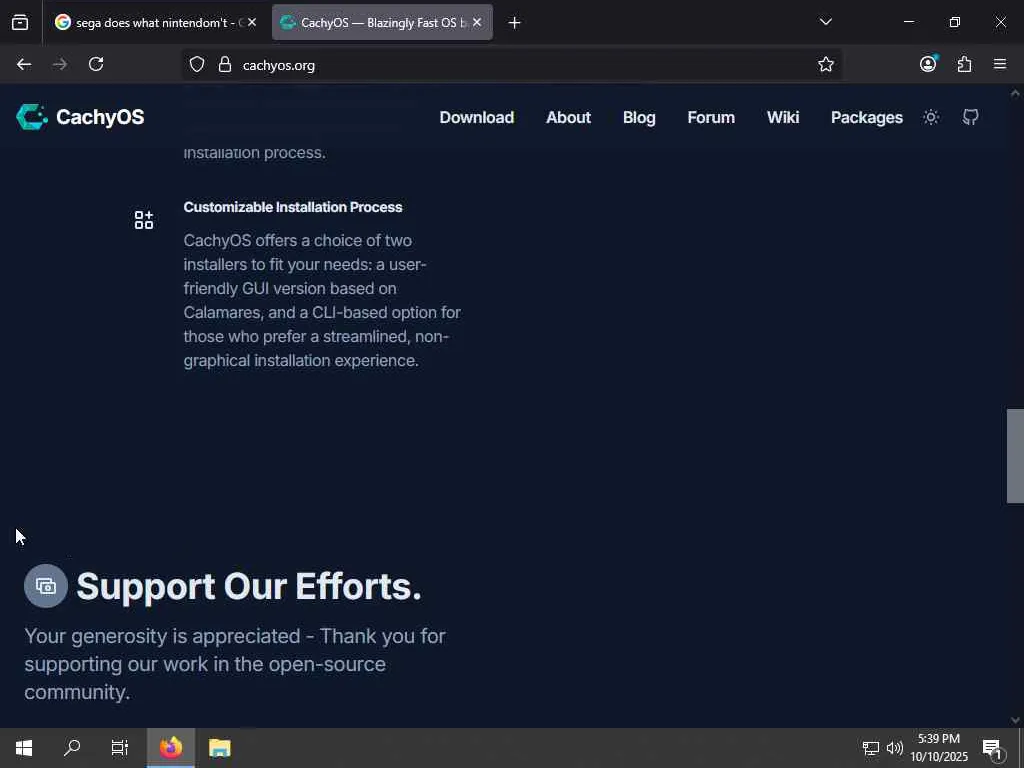Close the sega Google search tab

tap(252, 22)
